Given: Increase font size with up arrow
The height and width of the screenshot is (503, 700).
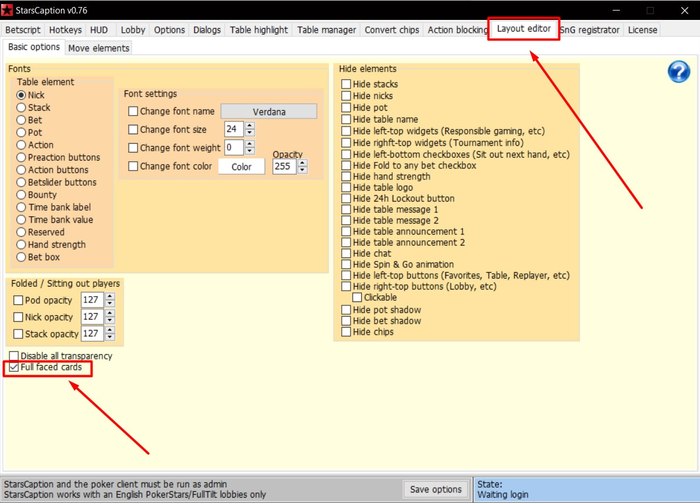Looking at the screenshot, I should pos(250,125).
